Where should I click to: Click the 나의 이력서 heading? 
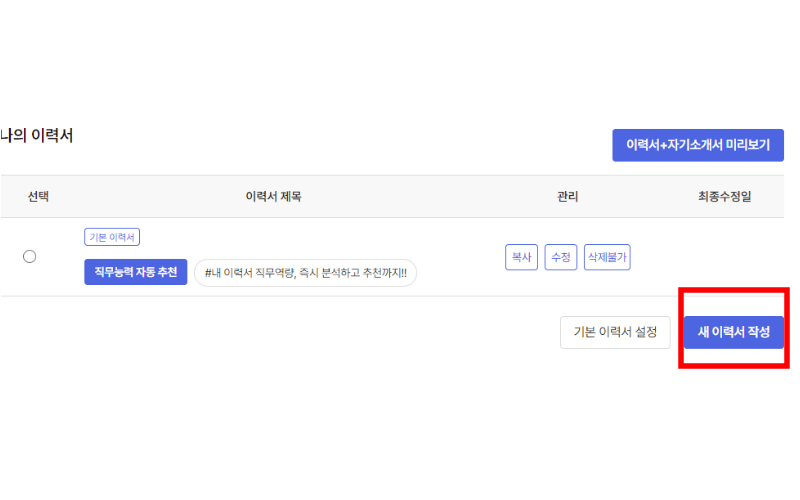[37, 136]
